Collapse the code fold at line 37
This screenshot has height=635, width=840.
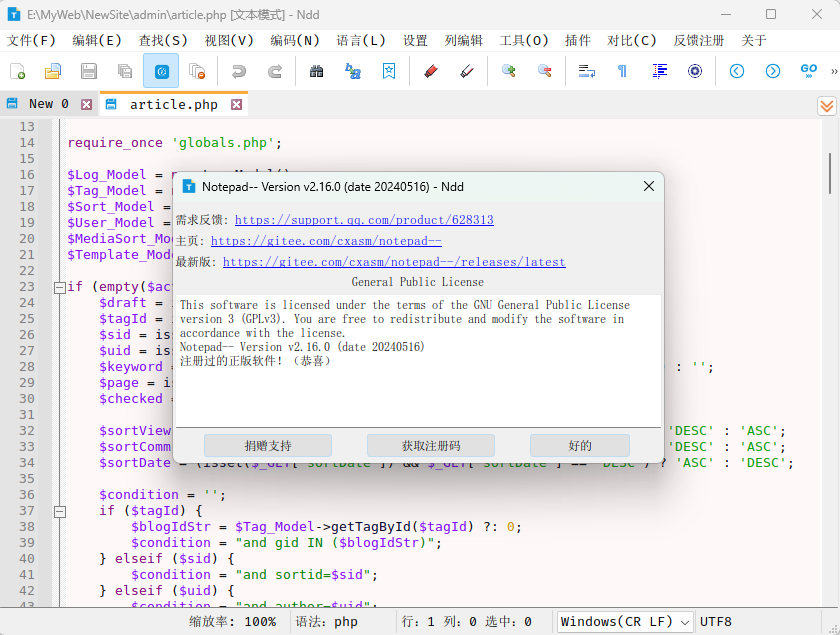pyautogui.click(x=60, y=512)
